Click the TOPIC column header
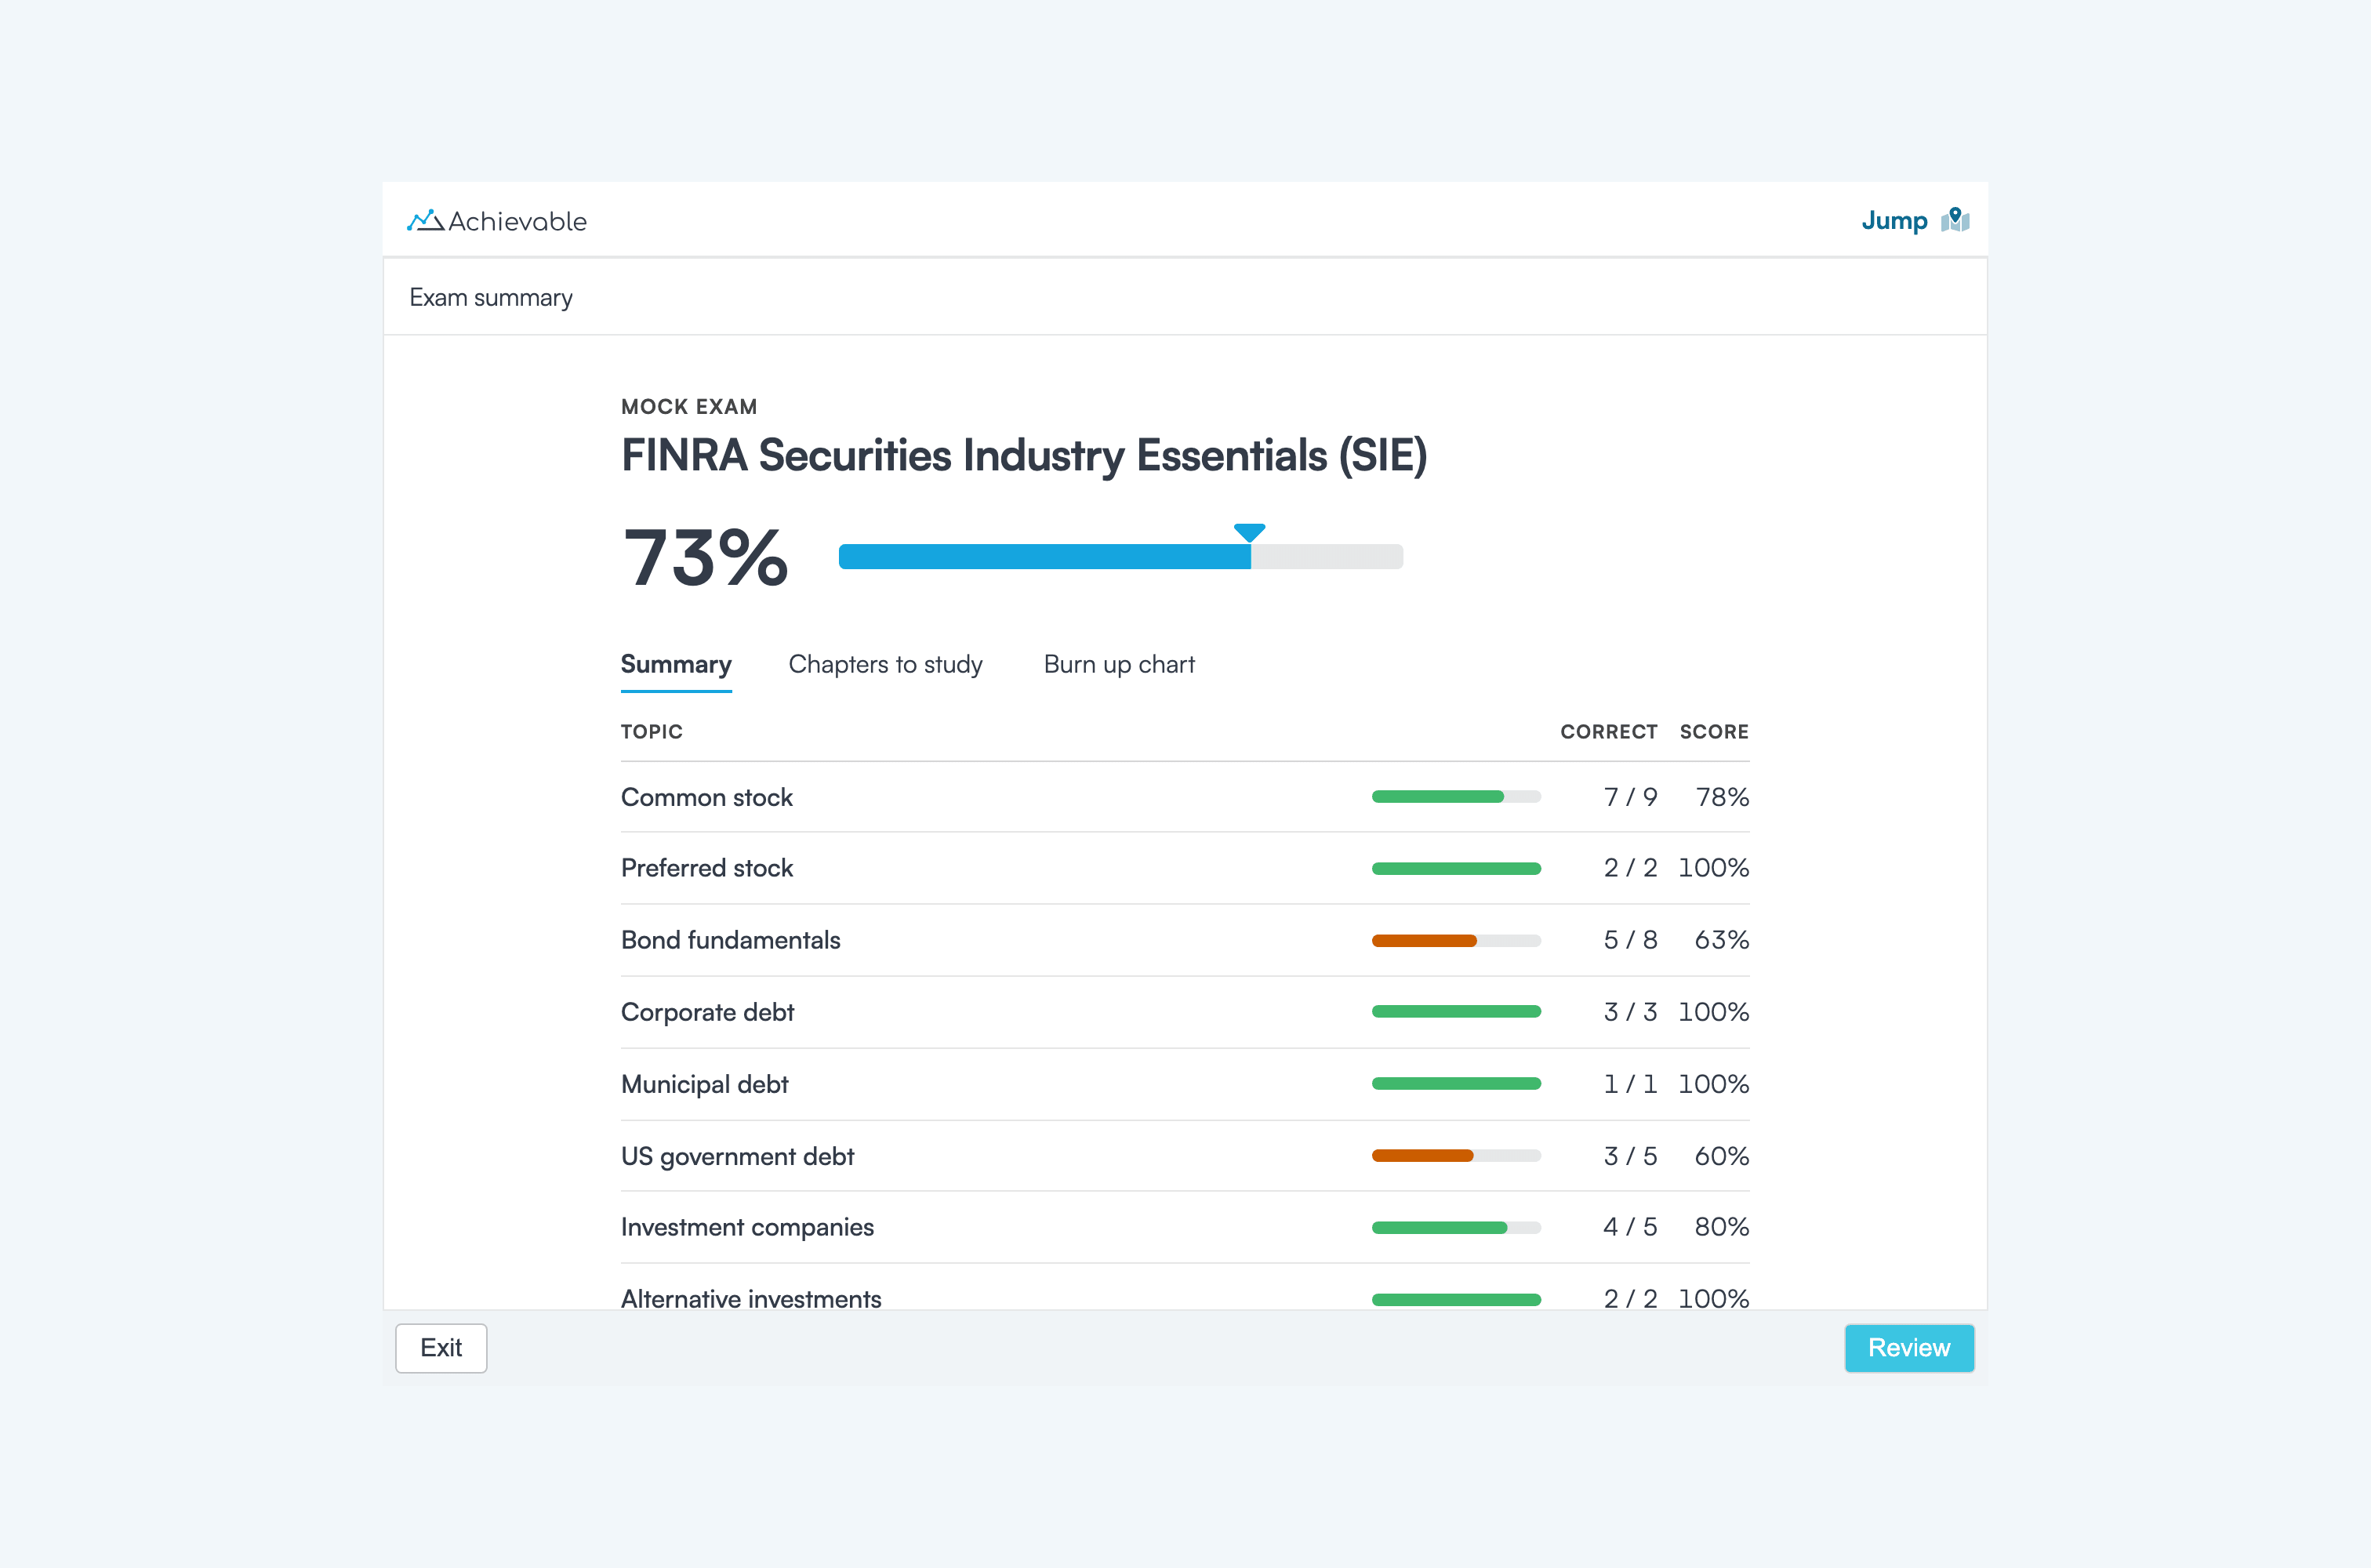Viewport: 2371px width, 1568px height. click(x=652, y=732)
